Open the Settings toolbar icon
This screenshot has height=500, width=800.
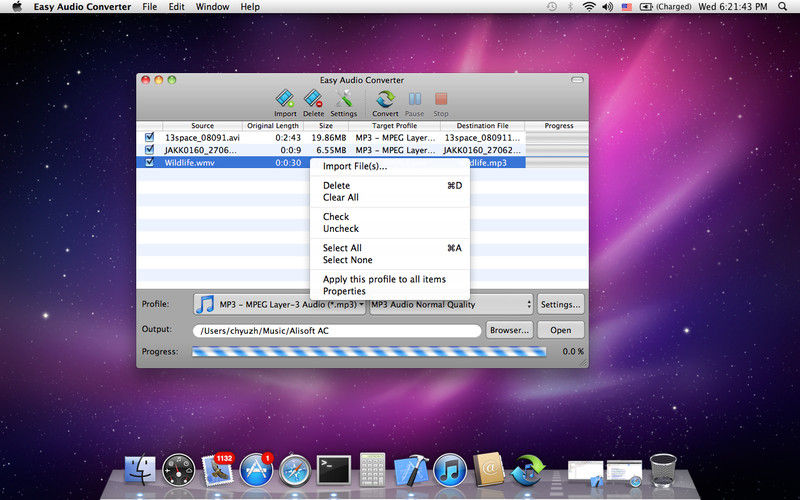343,103
